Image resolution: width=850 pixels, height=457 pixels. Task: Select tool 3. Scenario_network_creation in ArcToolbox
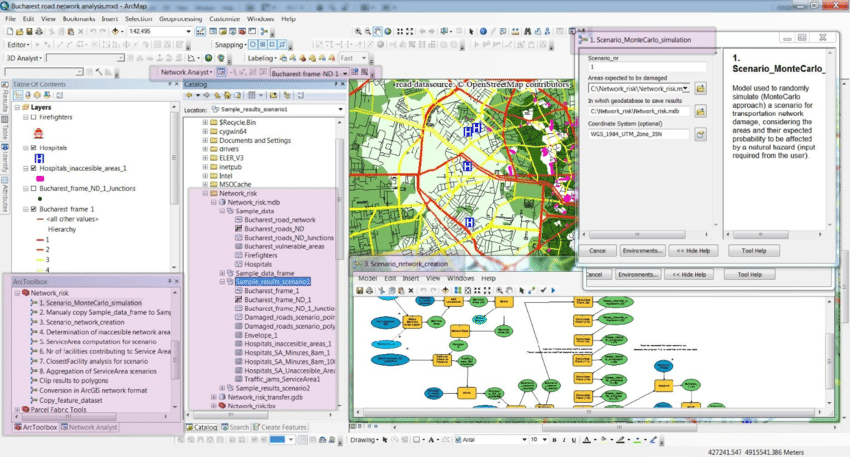click(x=81, y=322)
